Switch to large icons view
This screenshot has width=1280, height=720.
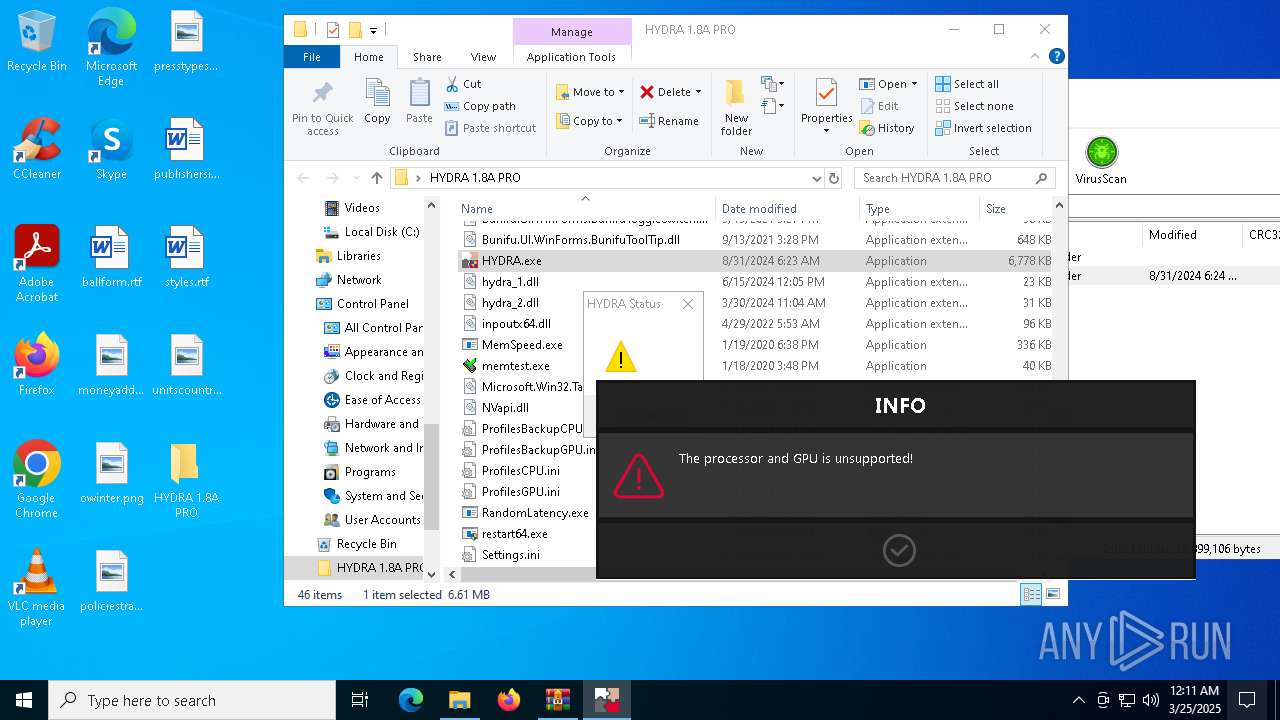click(1052, 594)
